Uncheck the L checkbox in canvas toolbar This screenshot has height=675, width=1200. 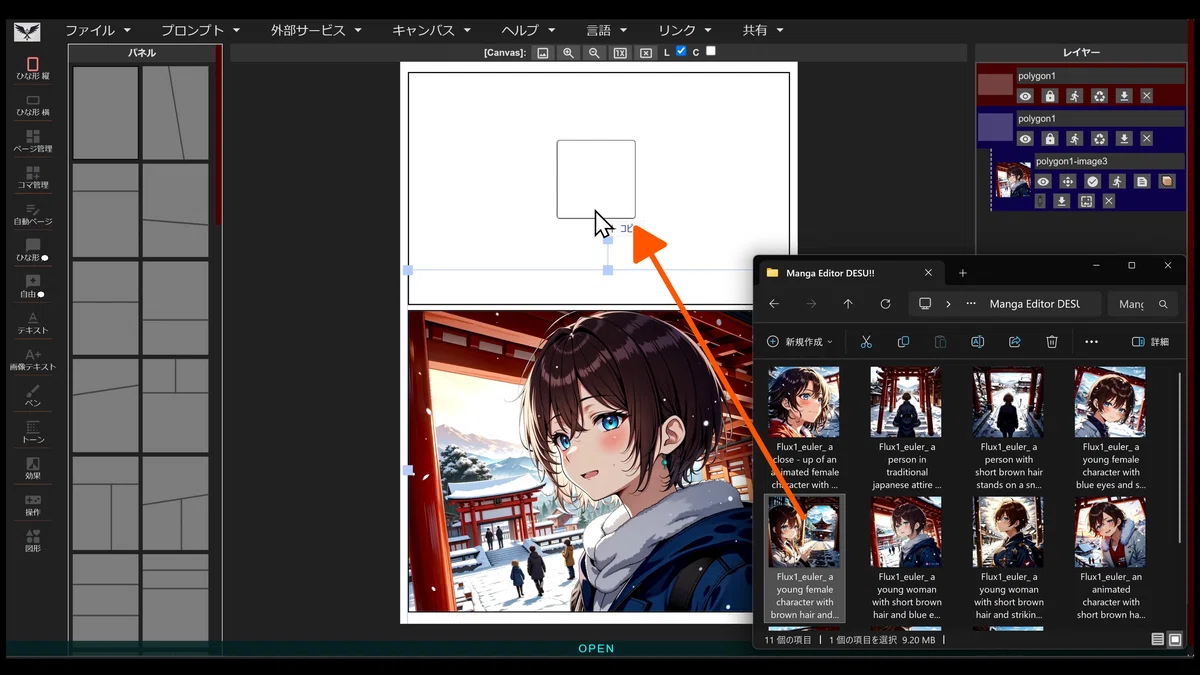coord(681,51)
